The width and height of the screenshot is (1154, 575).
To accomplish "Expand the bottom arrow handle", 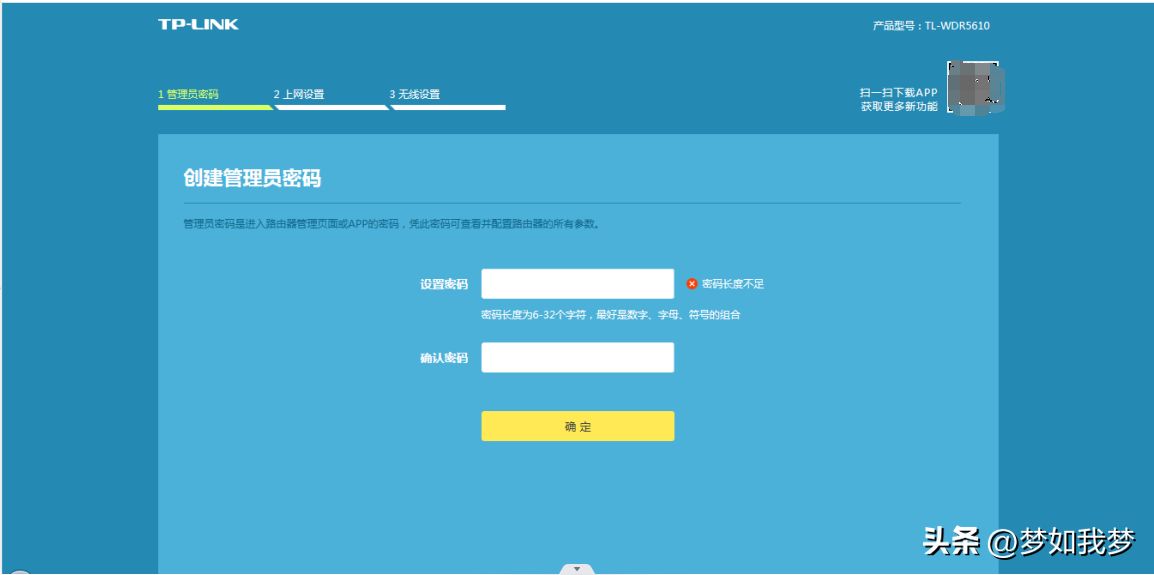I will pos(577,569).
